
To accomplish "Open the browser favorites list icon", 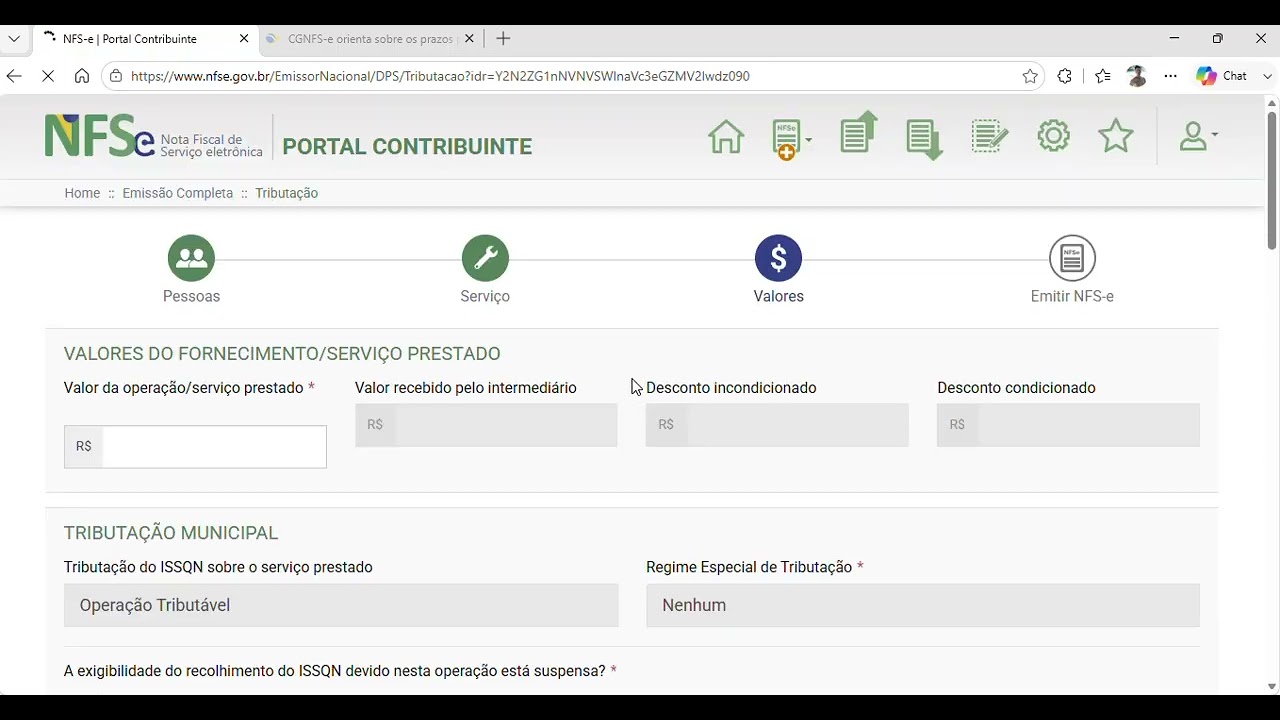I will point(1102,76).
